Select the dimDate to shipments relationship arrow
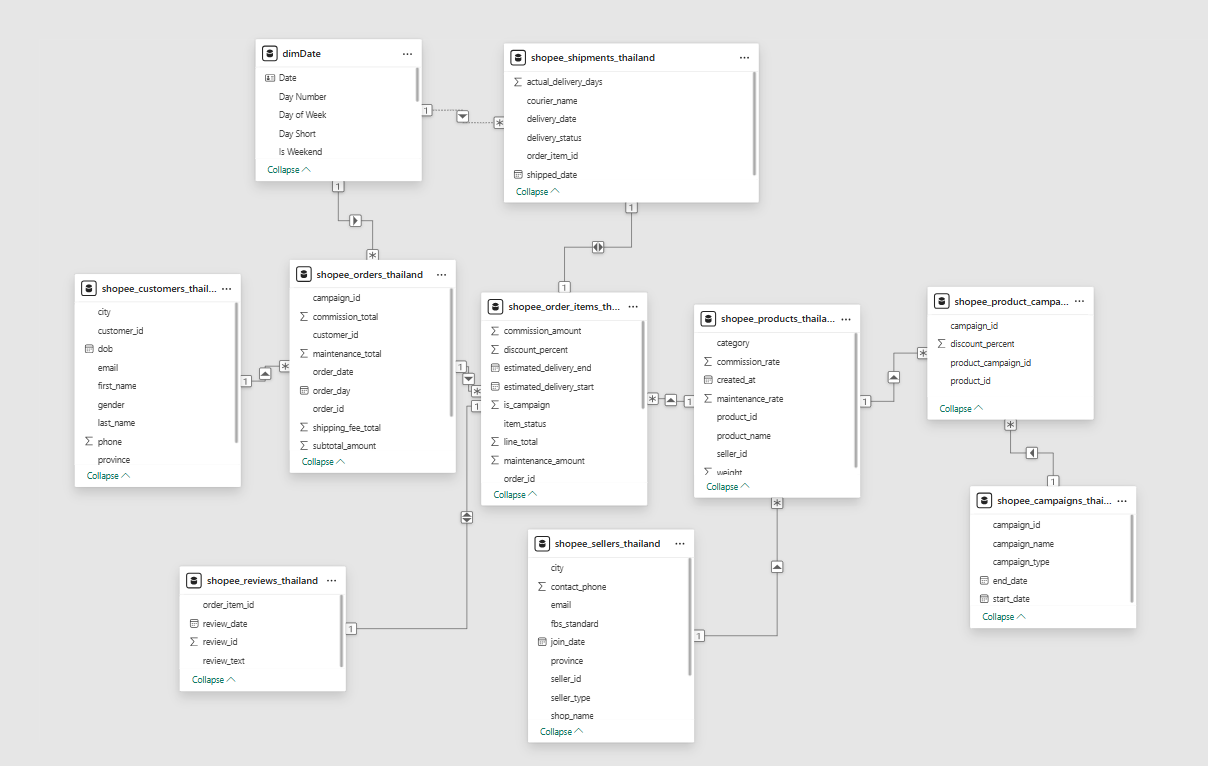 (x=462, y=117)
